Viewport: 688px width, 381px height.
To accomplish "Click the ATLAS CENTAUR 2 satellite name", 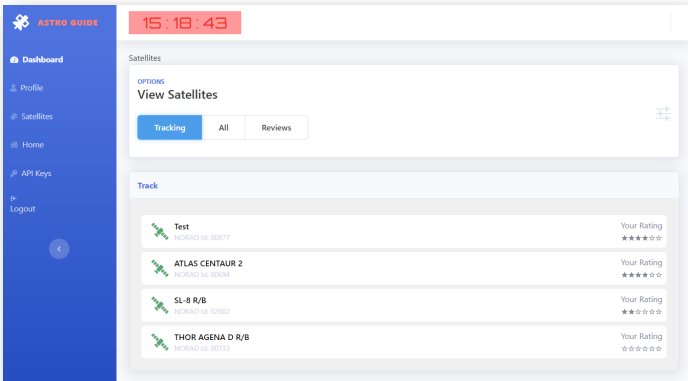I will point(208,263).
